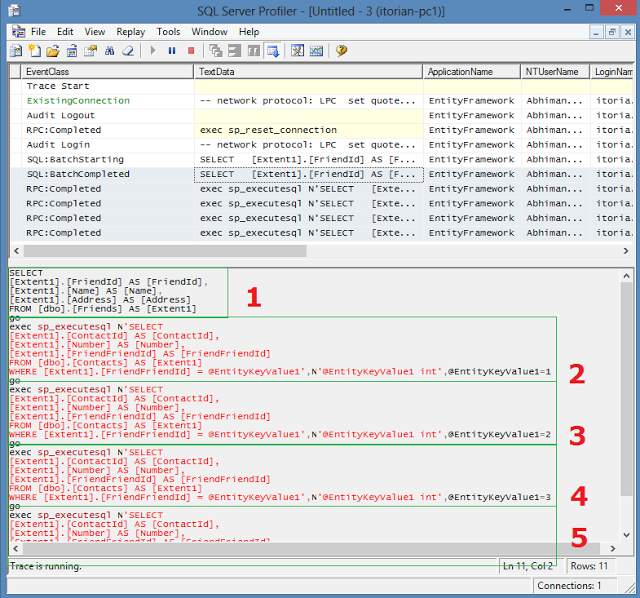
Task: Select the Audit Logout event row
Action: 61,115
